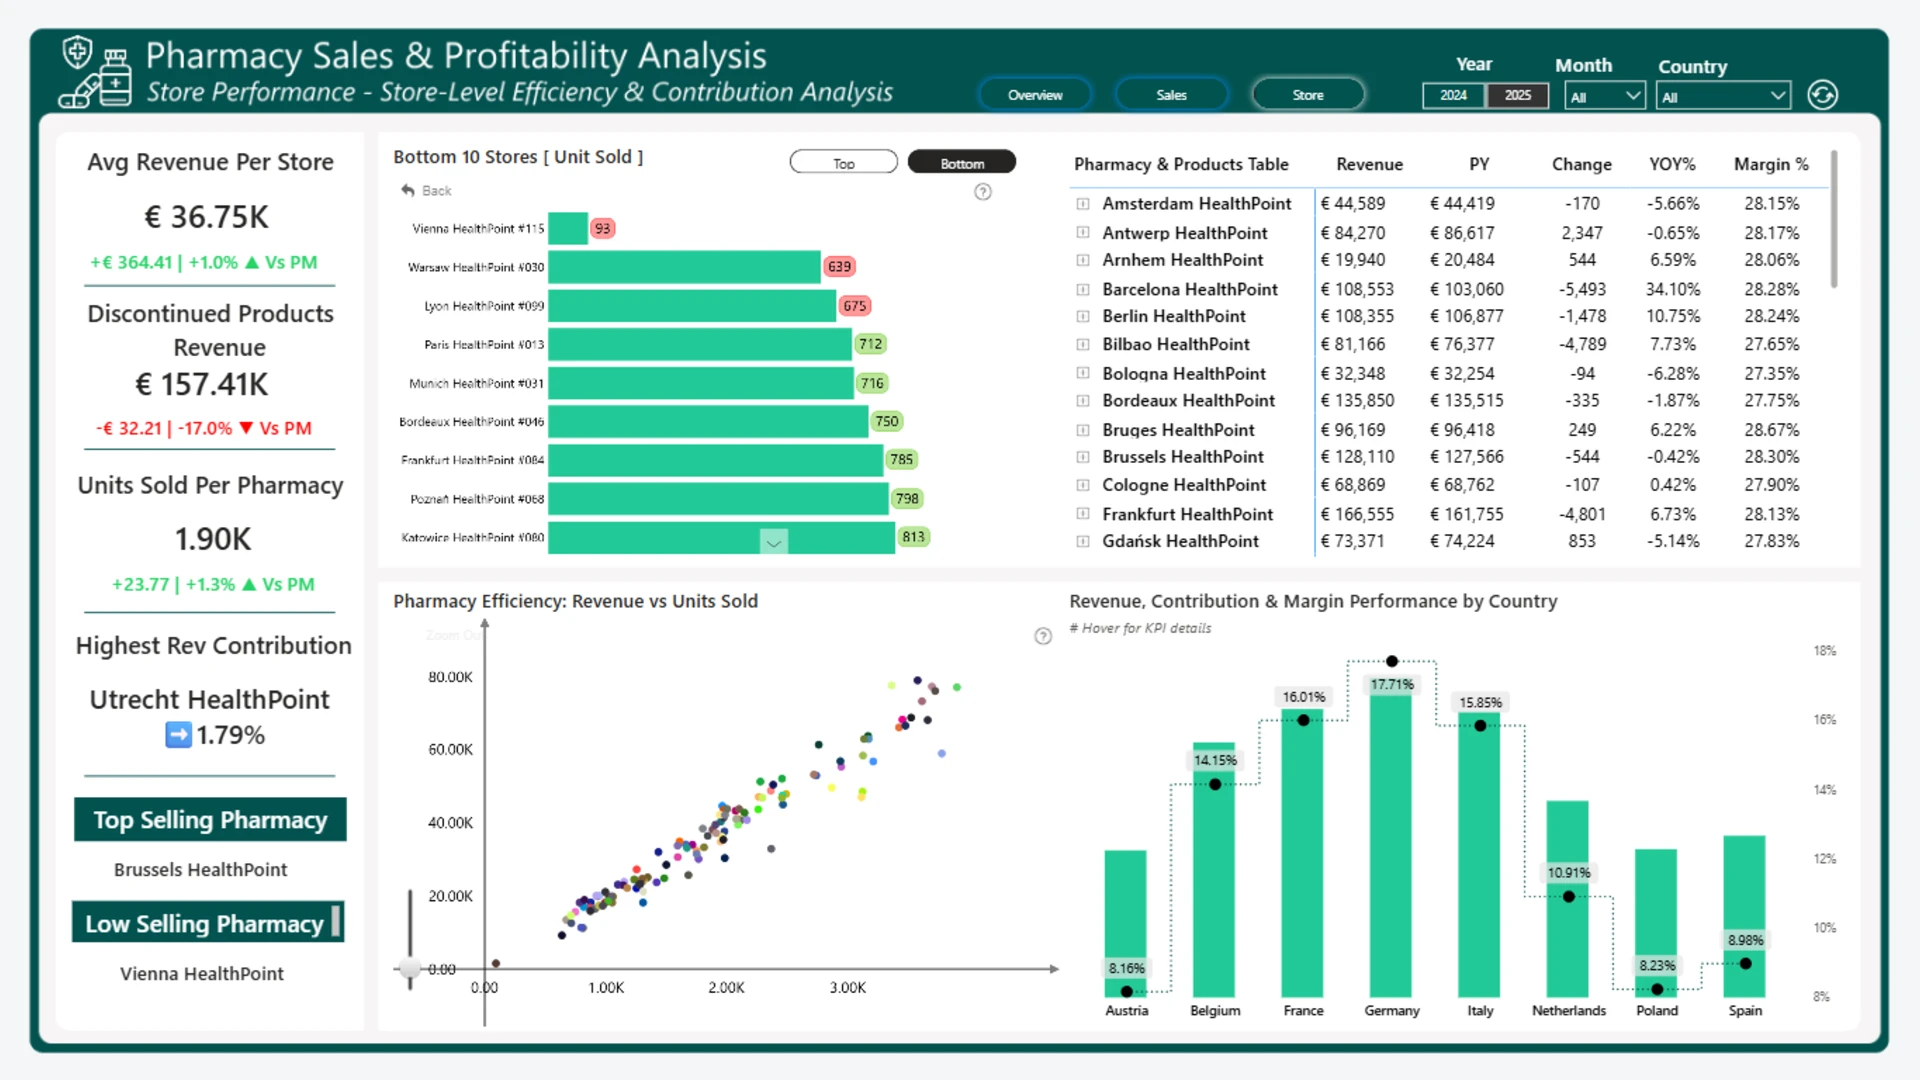Open help icon on Bottom 10 Stores chart
This screenshot has height=1080, width=1920.
(983, 192)
